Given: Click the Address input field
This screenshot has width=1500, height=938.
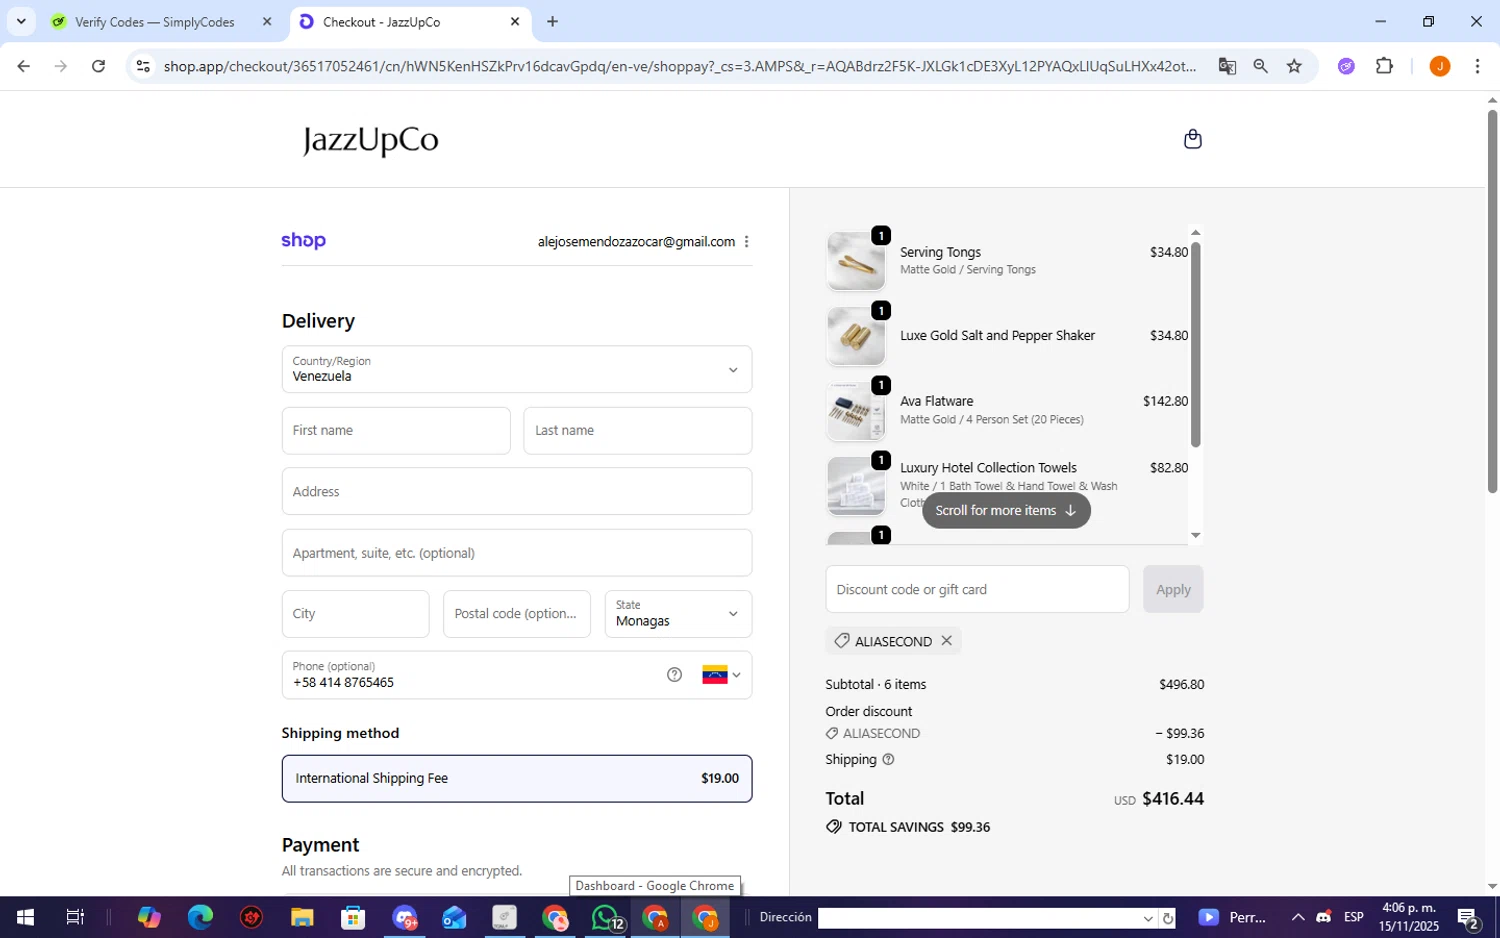Looking at the screenshot, I should point(517,492).
